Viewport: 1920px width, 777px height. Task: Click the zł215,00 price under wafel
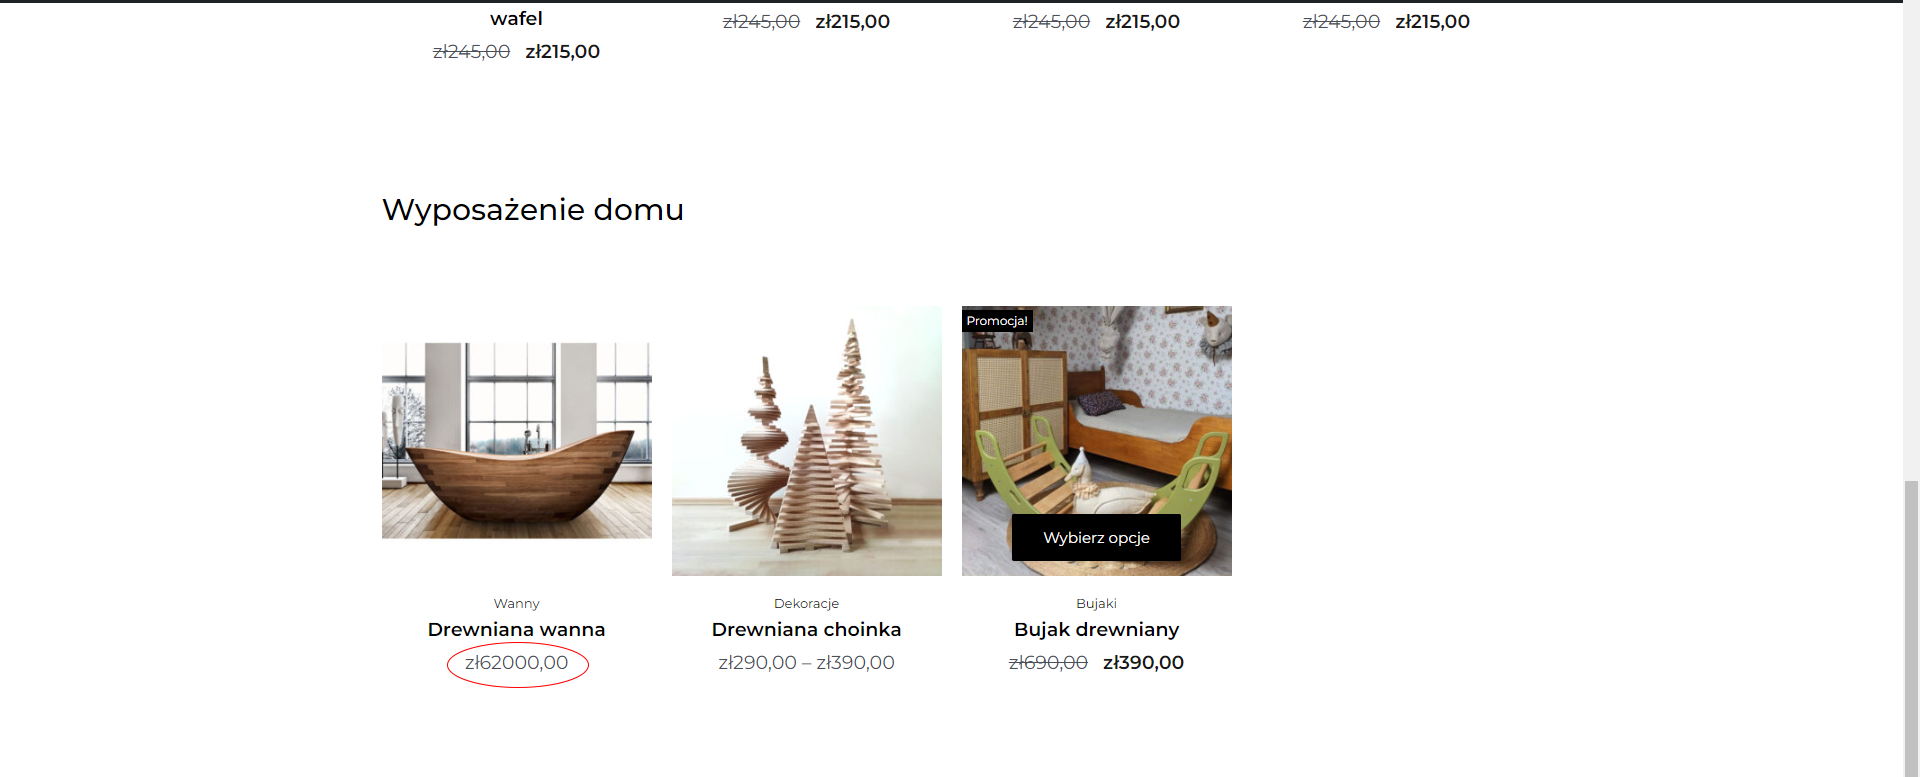point(562,51)
